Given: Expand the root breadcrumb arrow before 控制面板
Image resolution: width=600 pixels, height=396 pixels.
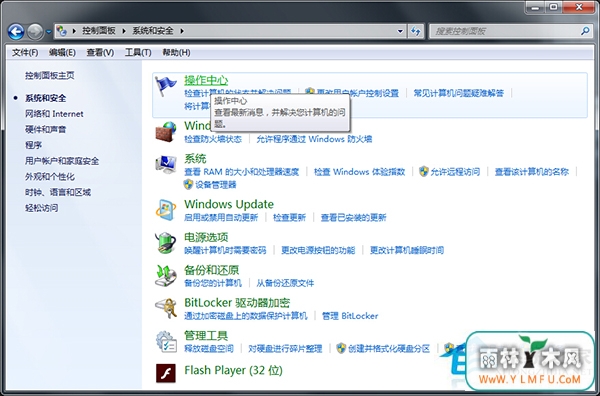Looking at the screenshot, I should click(73, 31).
